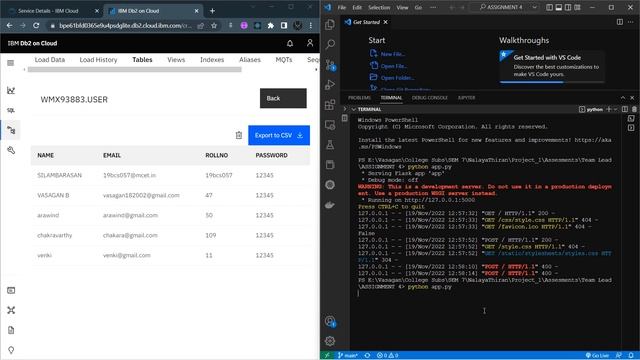The image size is (640, 360).
Task: Open new Chrome tab plus button
Action: tap(212, 11)
